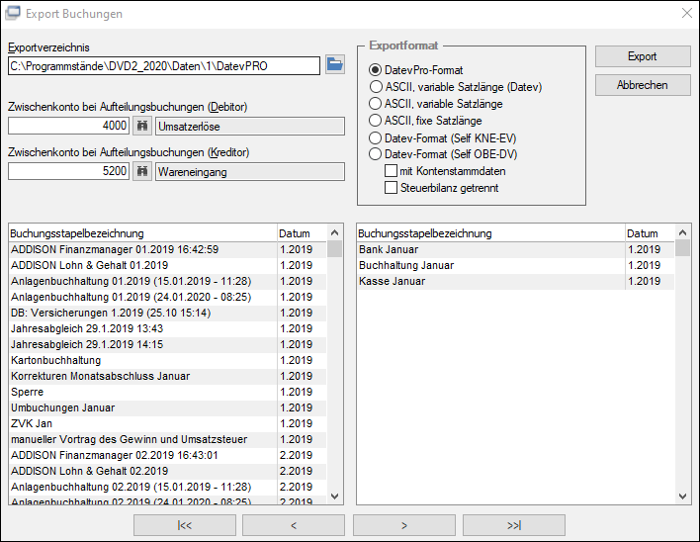Select Korrekturen Monatsabschluss Januar row
Image resolution: width=700 pixels, height=542 pixels.
(x=167, y=376)
